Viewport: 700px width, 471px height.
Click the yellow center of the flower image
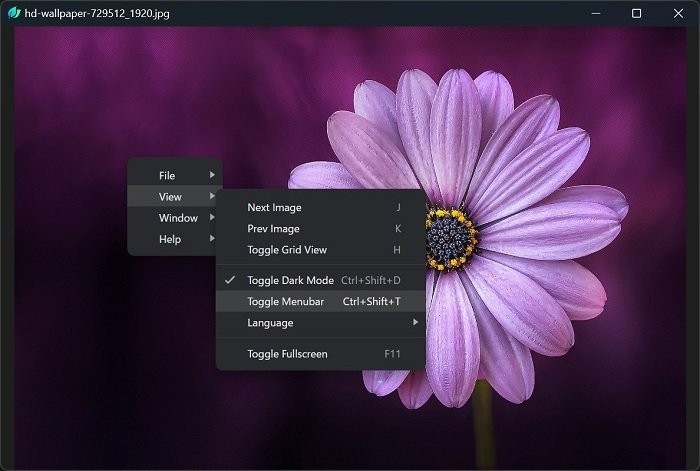[451, 237]
